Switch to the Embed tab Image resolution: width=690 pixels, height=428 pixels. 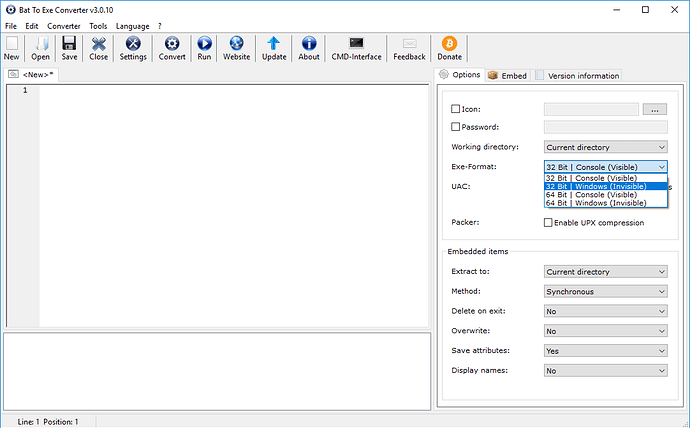[x=508, y=76]
